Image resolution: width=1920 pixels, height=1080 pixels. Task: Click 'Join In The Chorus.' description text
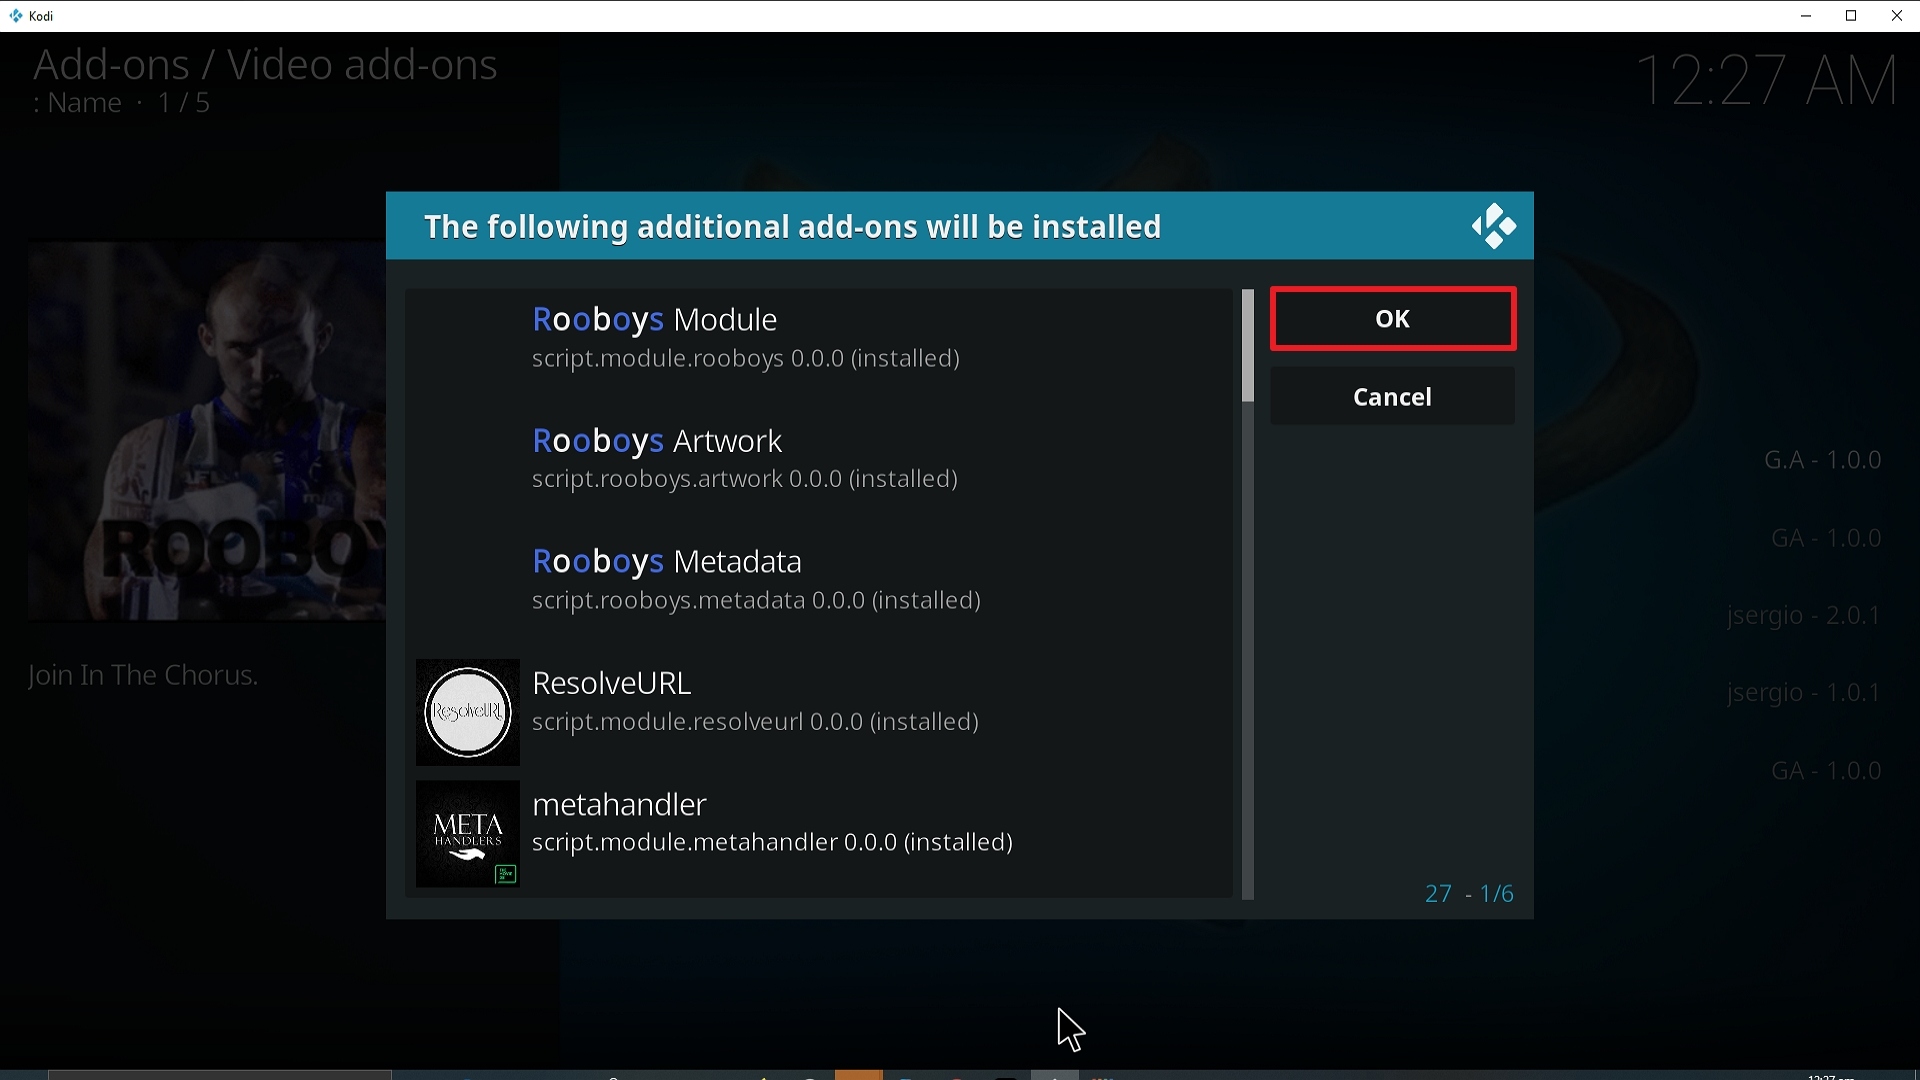(143, 676)
